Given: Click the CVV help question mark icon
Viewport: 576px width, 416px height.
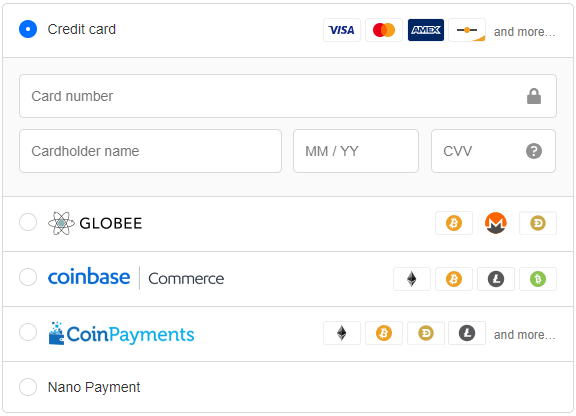Looking at the screenshot, I should tap(534, 151).
